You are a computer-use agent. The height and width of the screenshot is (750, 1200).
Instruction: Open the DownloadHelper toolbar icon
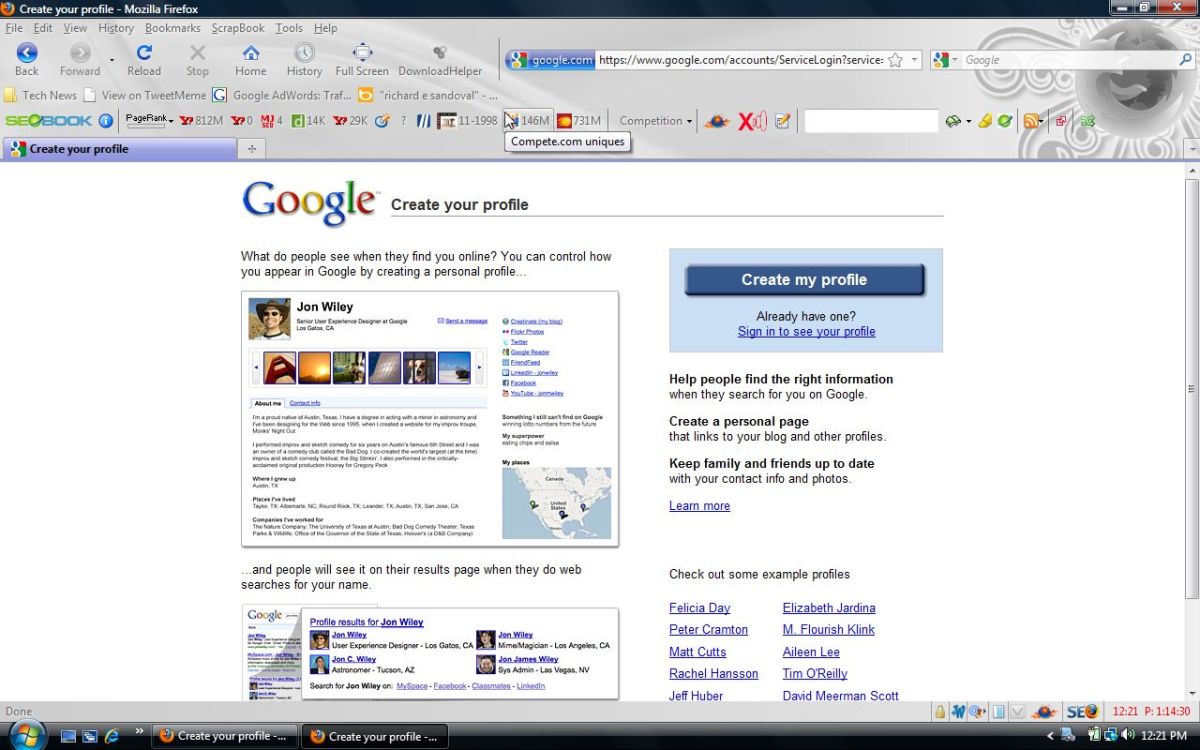pyautogui.click(x=440, y=59)
